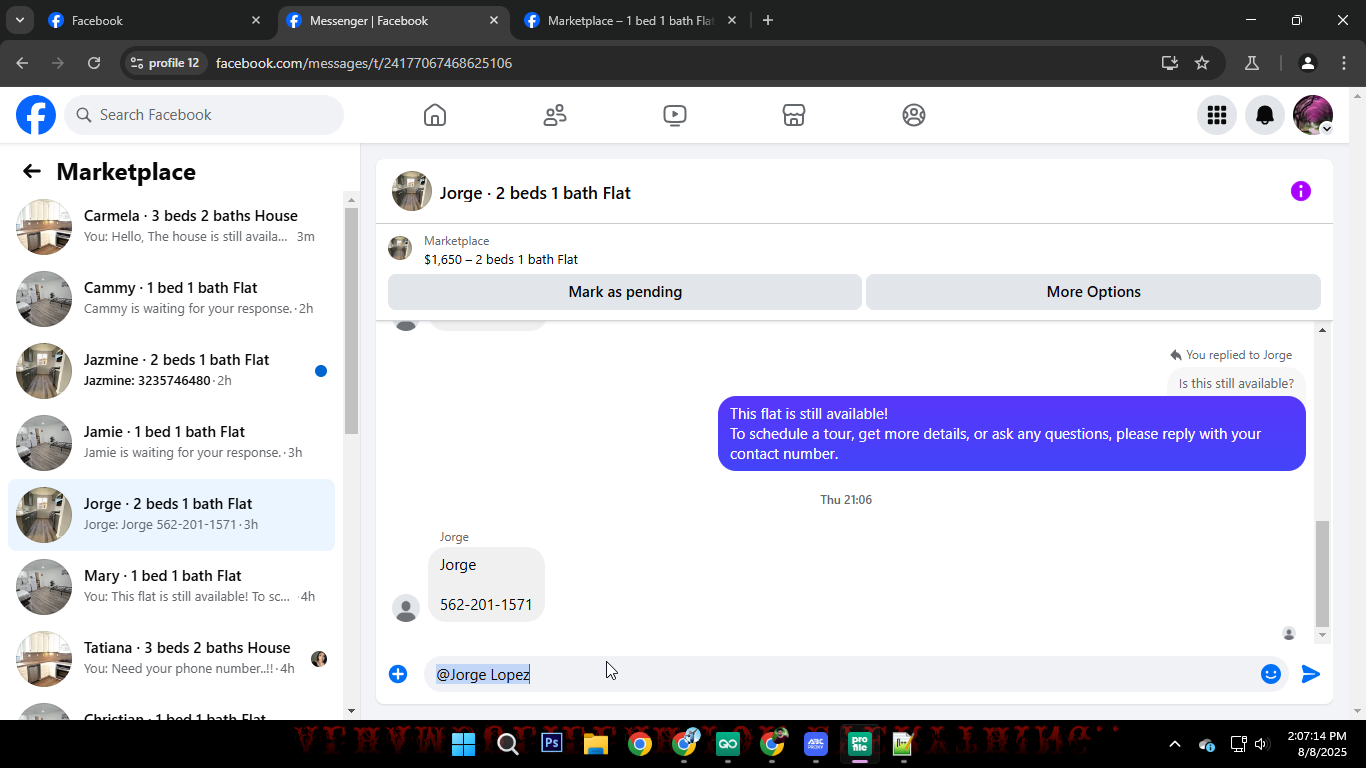
Task: Open the Chrome Labs flask icon
Action: tap(1251, 63)
